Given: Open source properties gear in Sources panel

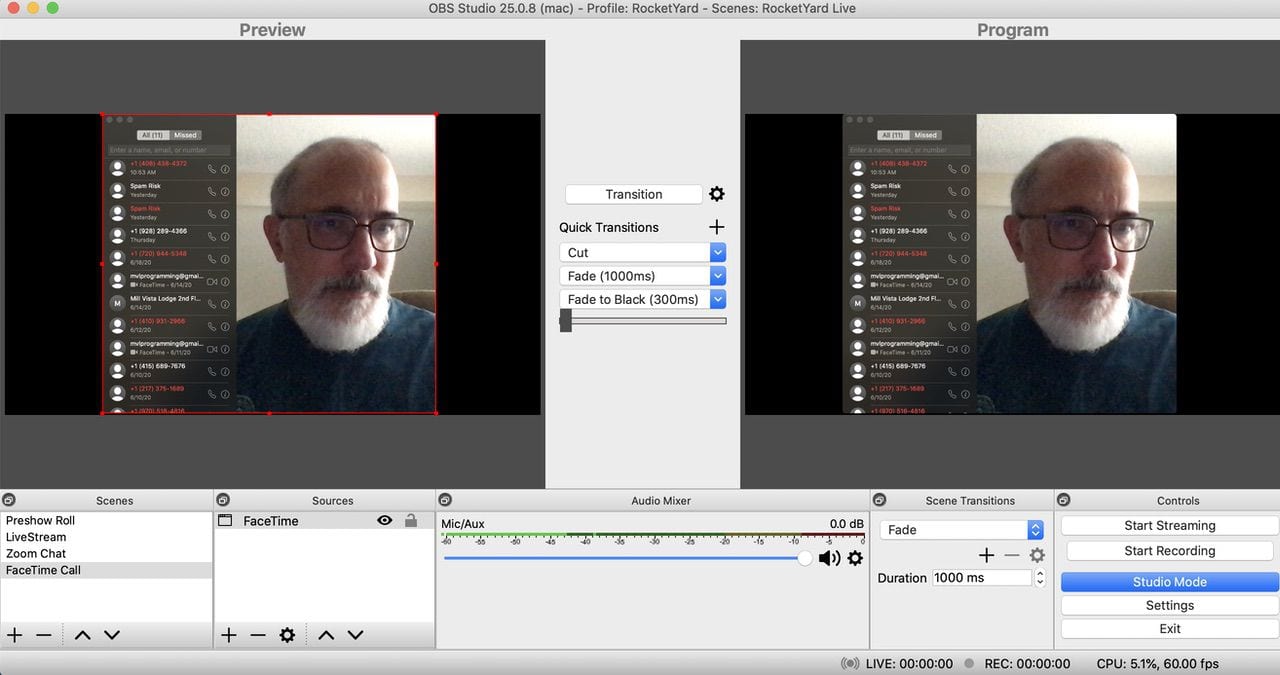Looking at the screenshot, I should tap(287, 635).
